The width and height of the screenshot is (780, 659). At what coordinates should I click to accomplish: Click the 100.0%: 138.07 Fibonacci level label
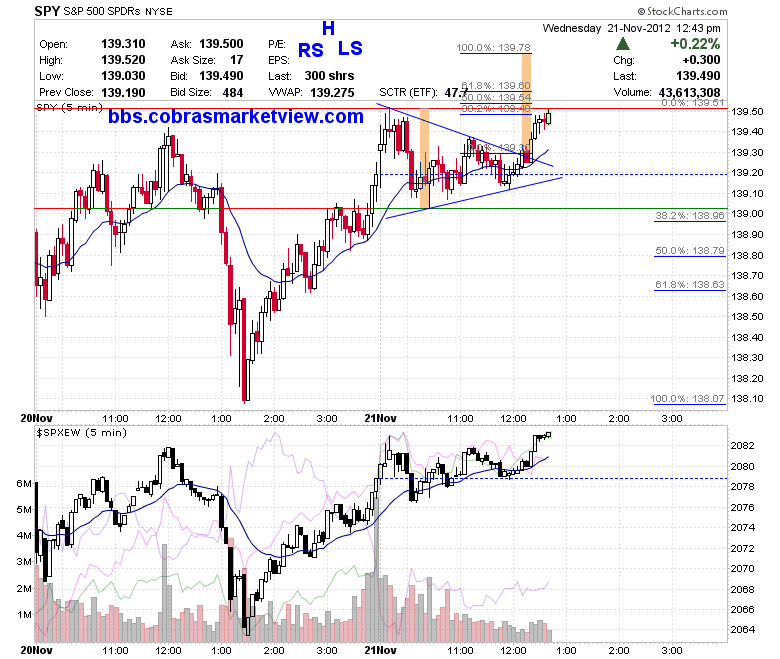click(x=687, y=398)
